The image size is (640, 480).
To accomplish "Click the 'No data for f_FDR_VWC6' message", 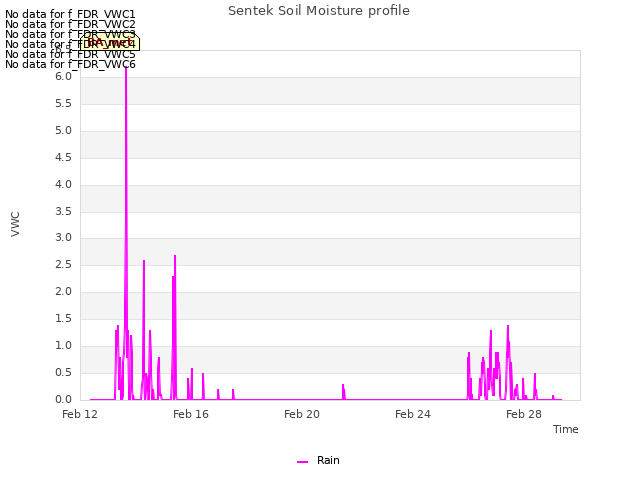I will [70, 64].
